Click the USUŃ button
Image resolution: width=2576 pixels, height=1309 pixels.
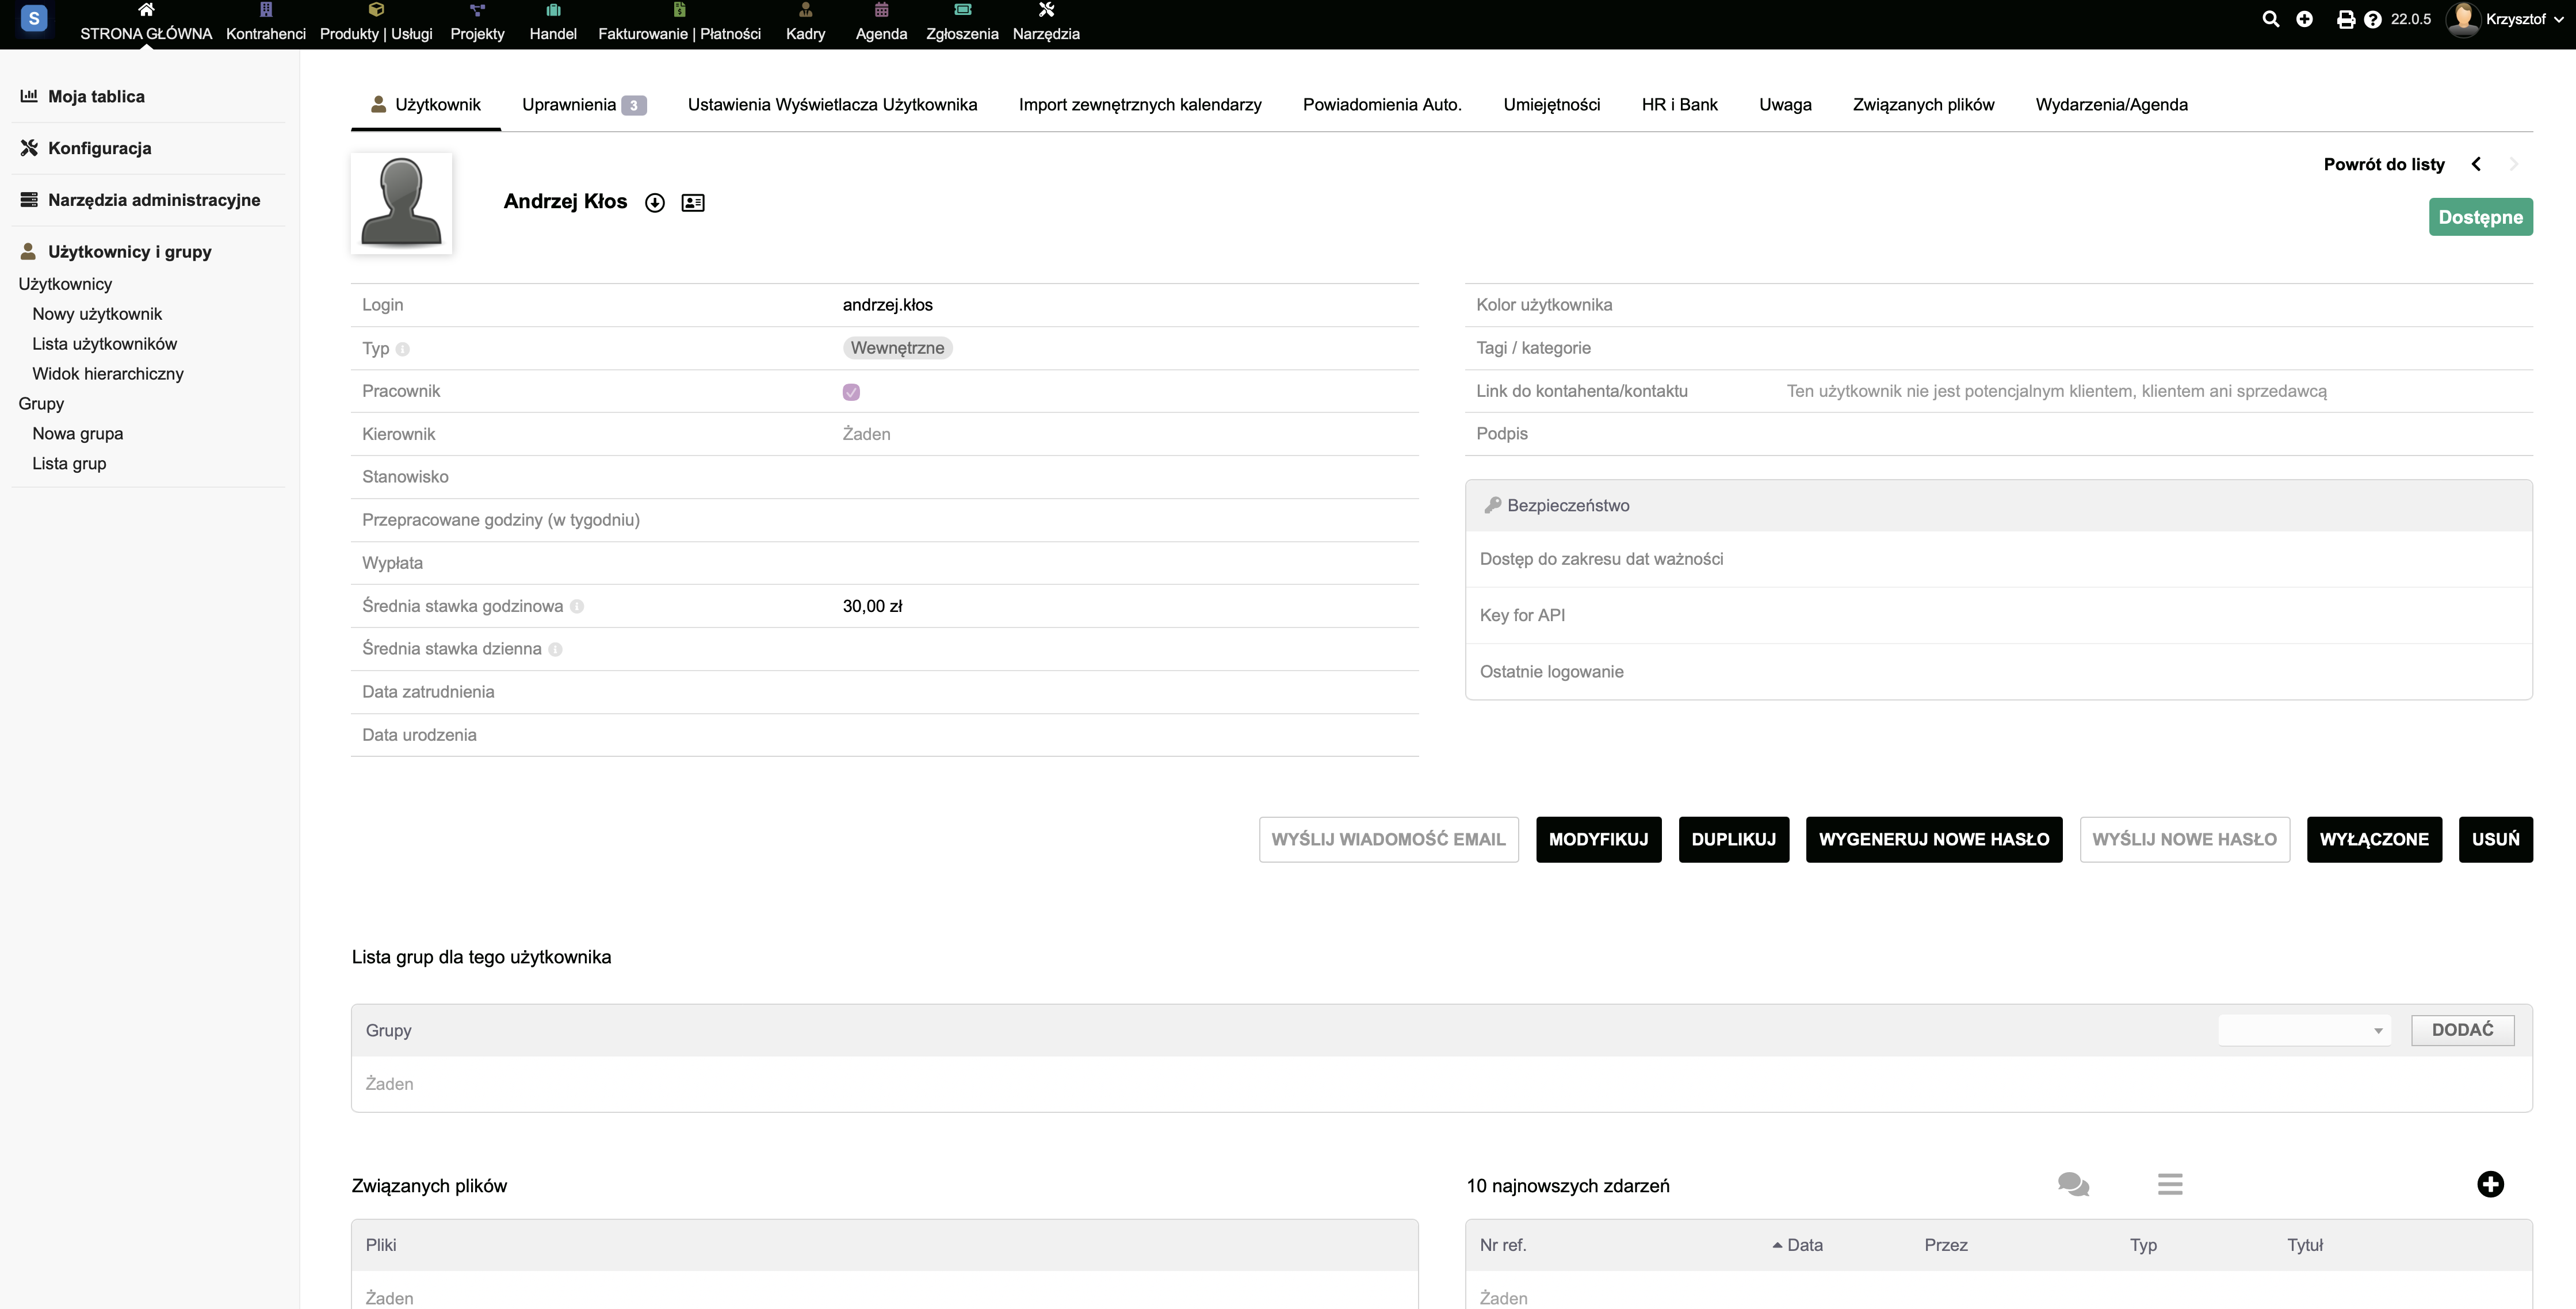[2495, 840]
